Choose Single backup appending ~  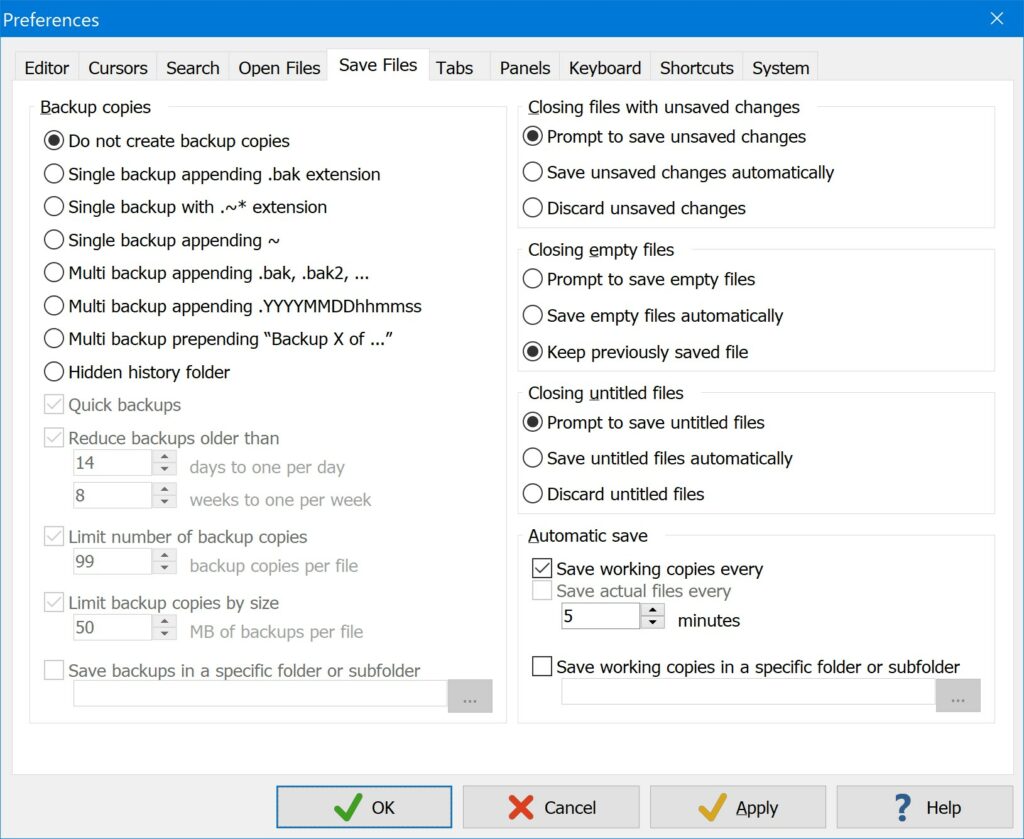pyautogui.click(x=161, y=240)
